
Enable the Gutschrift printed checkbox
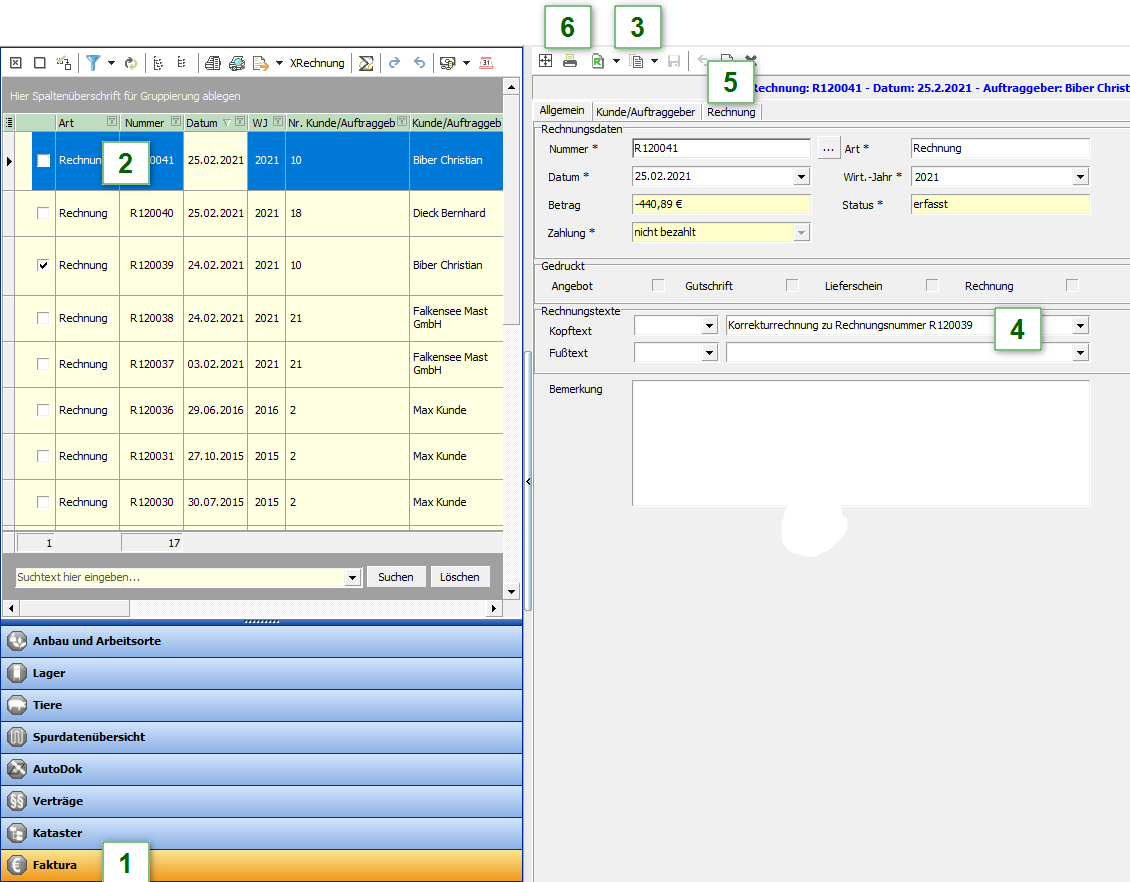[792, 286]
